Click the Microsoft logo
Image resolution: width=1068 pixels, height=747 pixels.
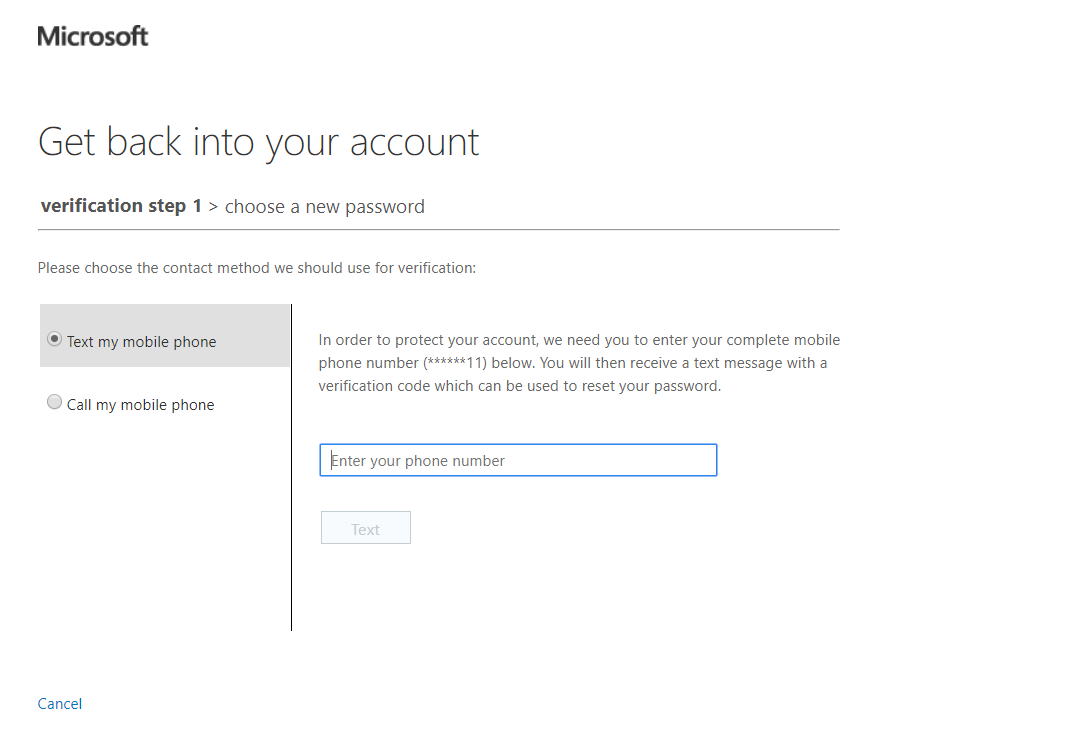[93, 36]
